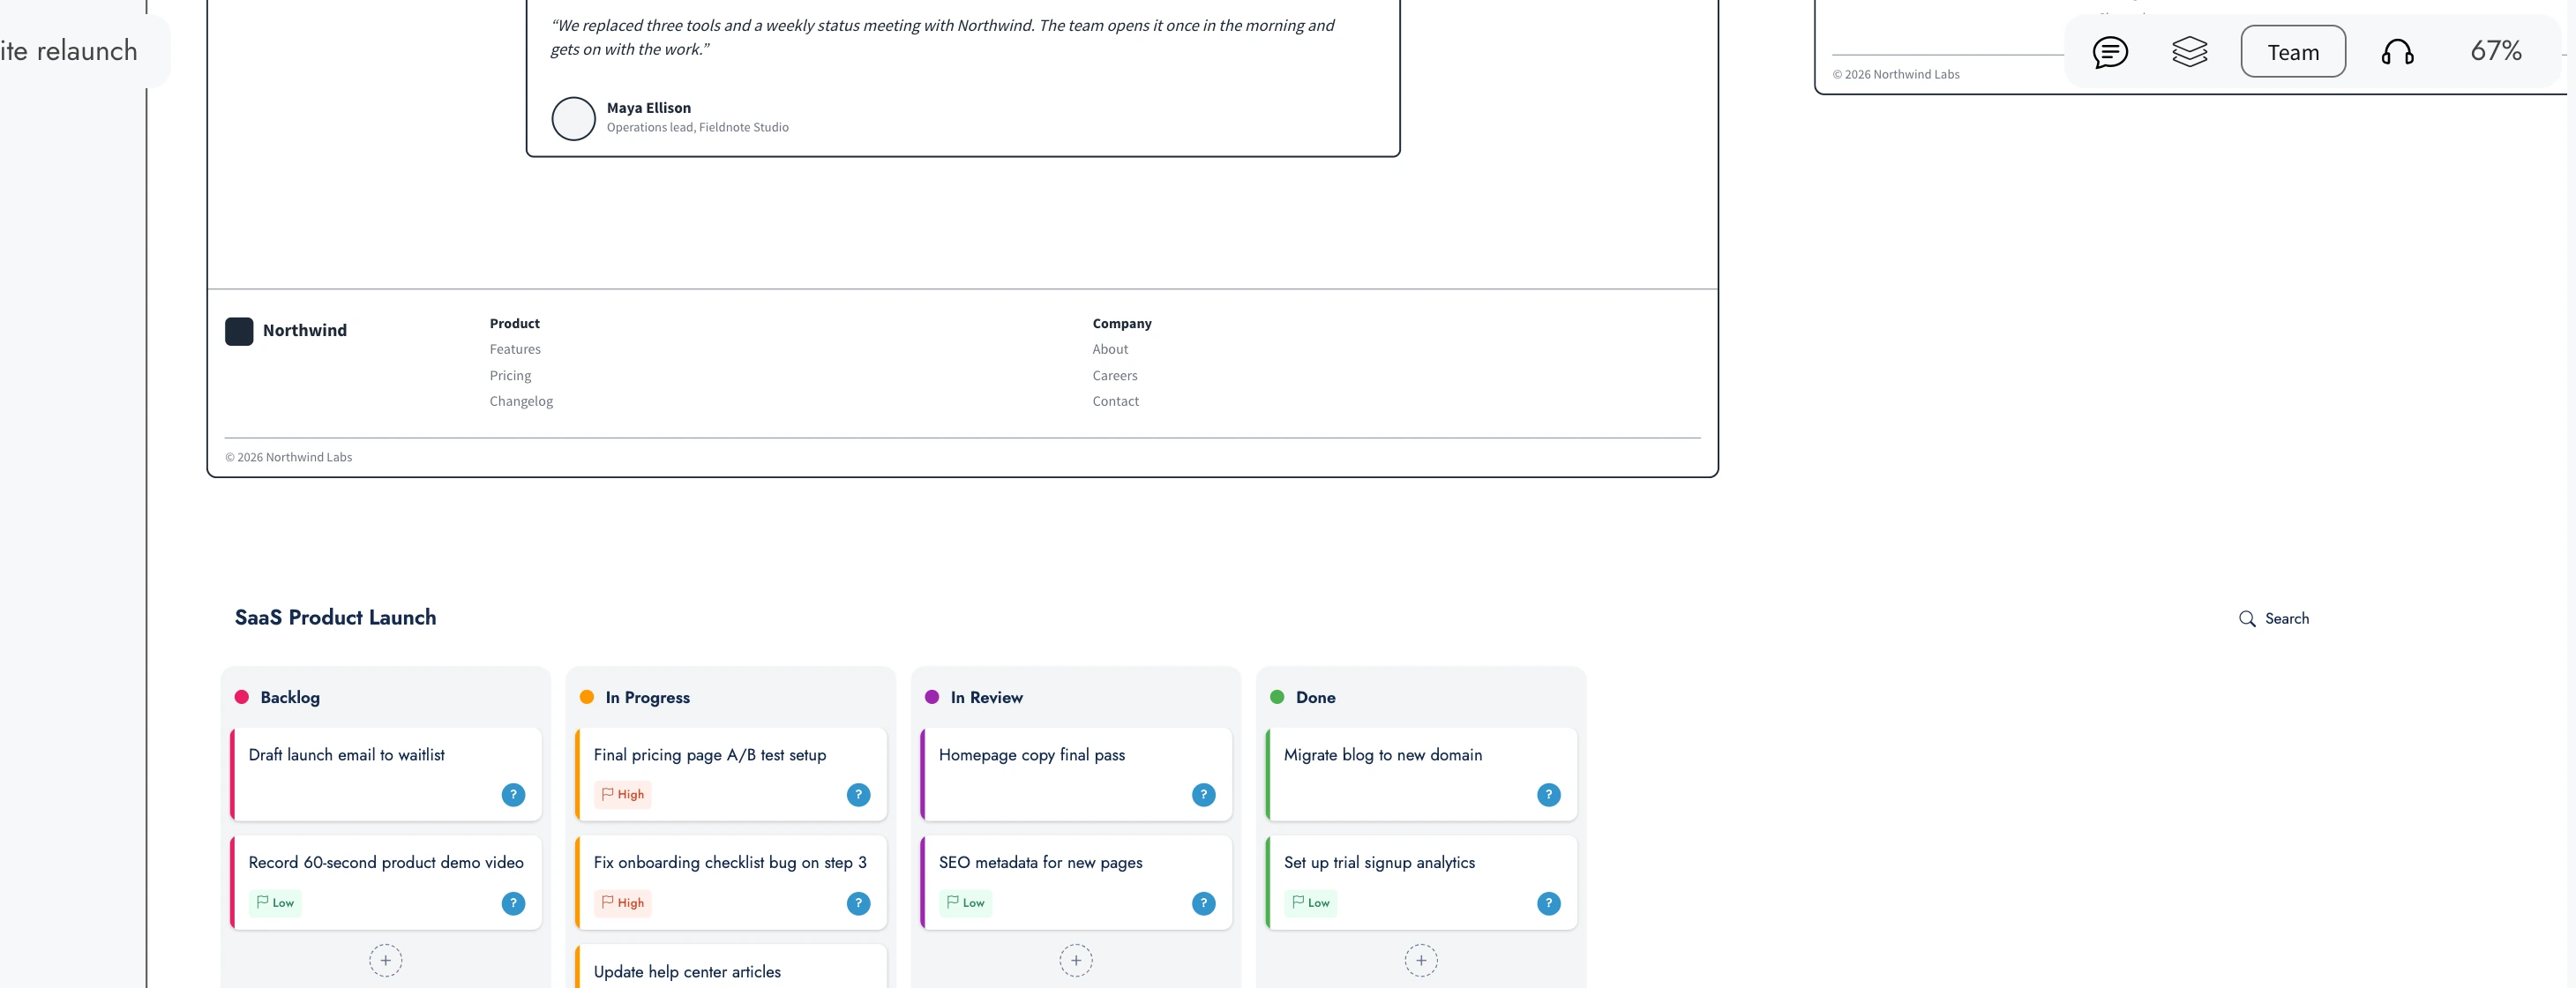Click High priority tag on Final pricing page card
The width and height of the screenshot is (2576, 988).
(623, 794)
